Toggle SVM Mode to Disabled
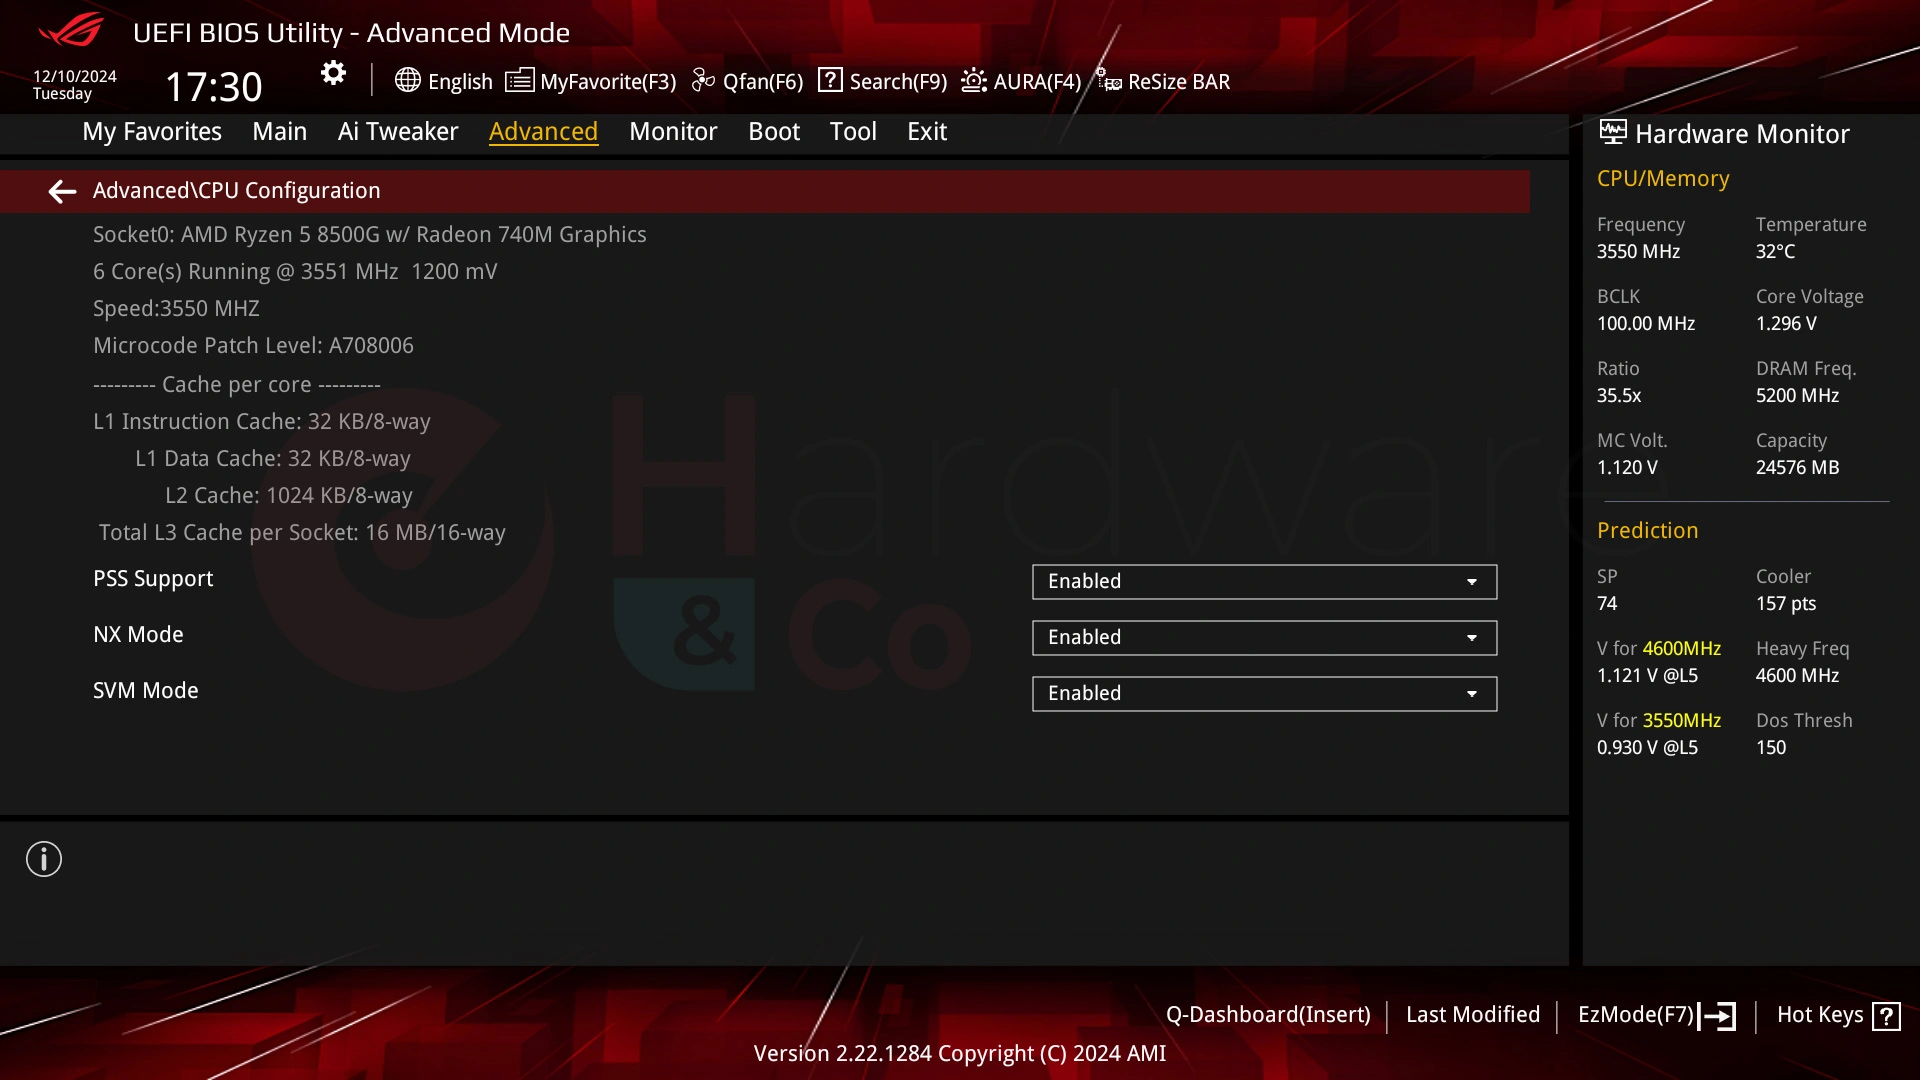 point(1263,692)
